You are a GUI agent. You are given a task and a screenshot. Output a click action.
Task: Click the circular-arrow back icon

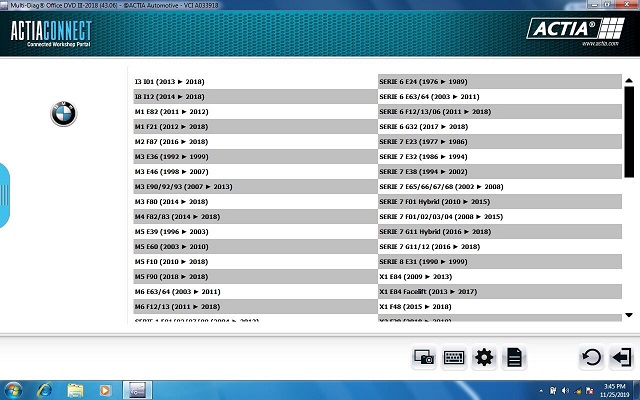591,358
